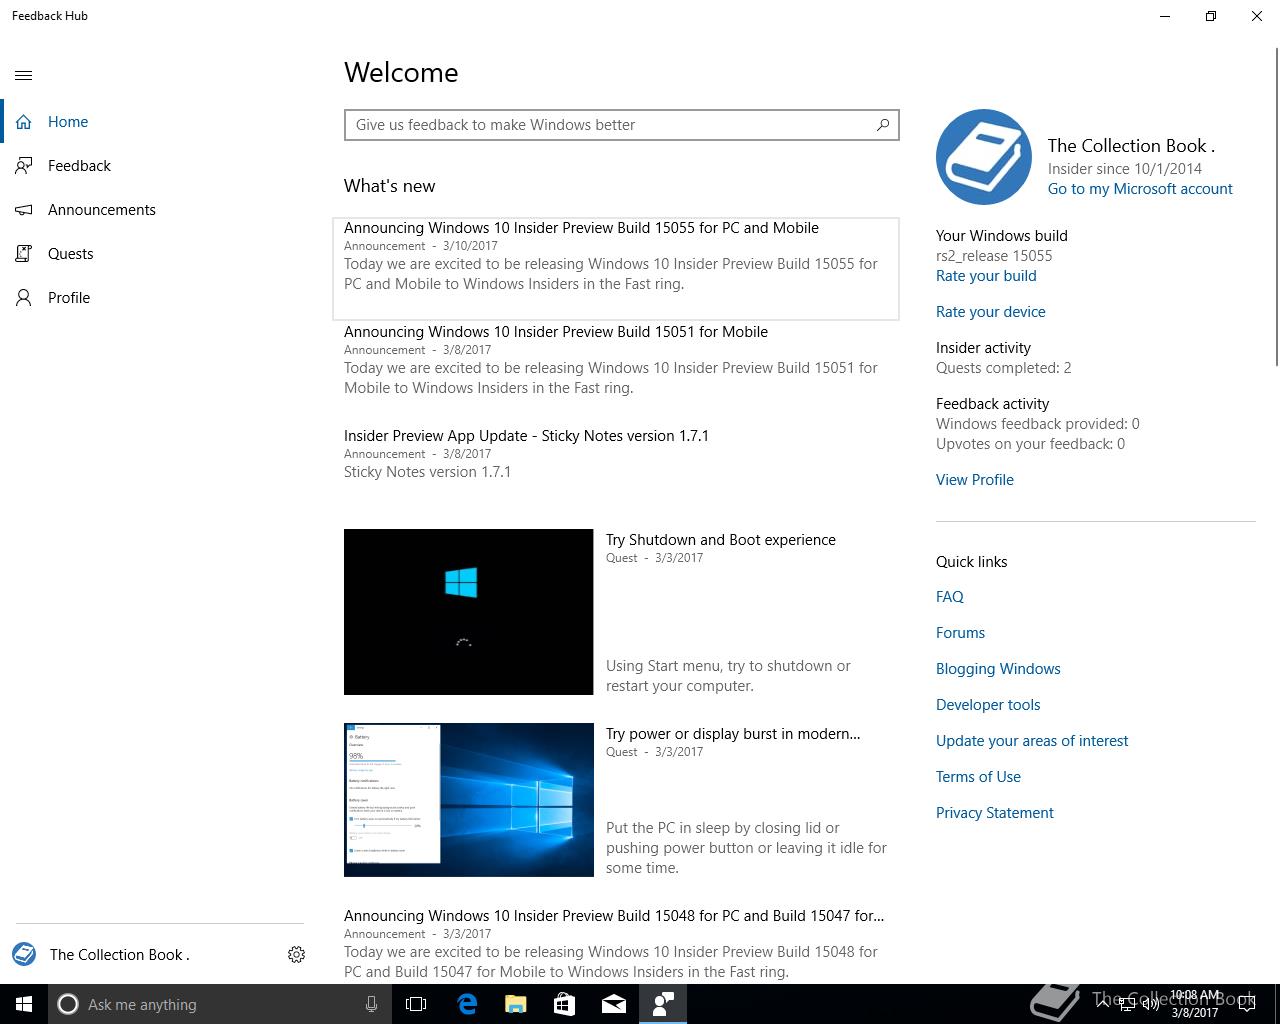The image size is (1280, 1024).
Task: Open Try Shutdown and Boot experience quest
Action: click(721, 540)
